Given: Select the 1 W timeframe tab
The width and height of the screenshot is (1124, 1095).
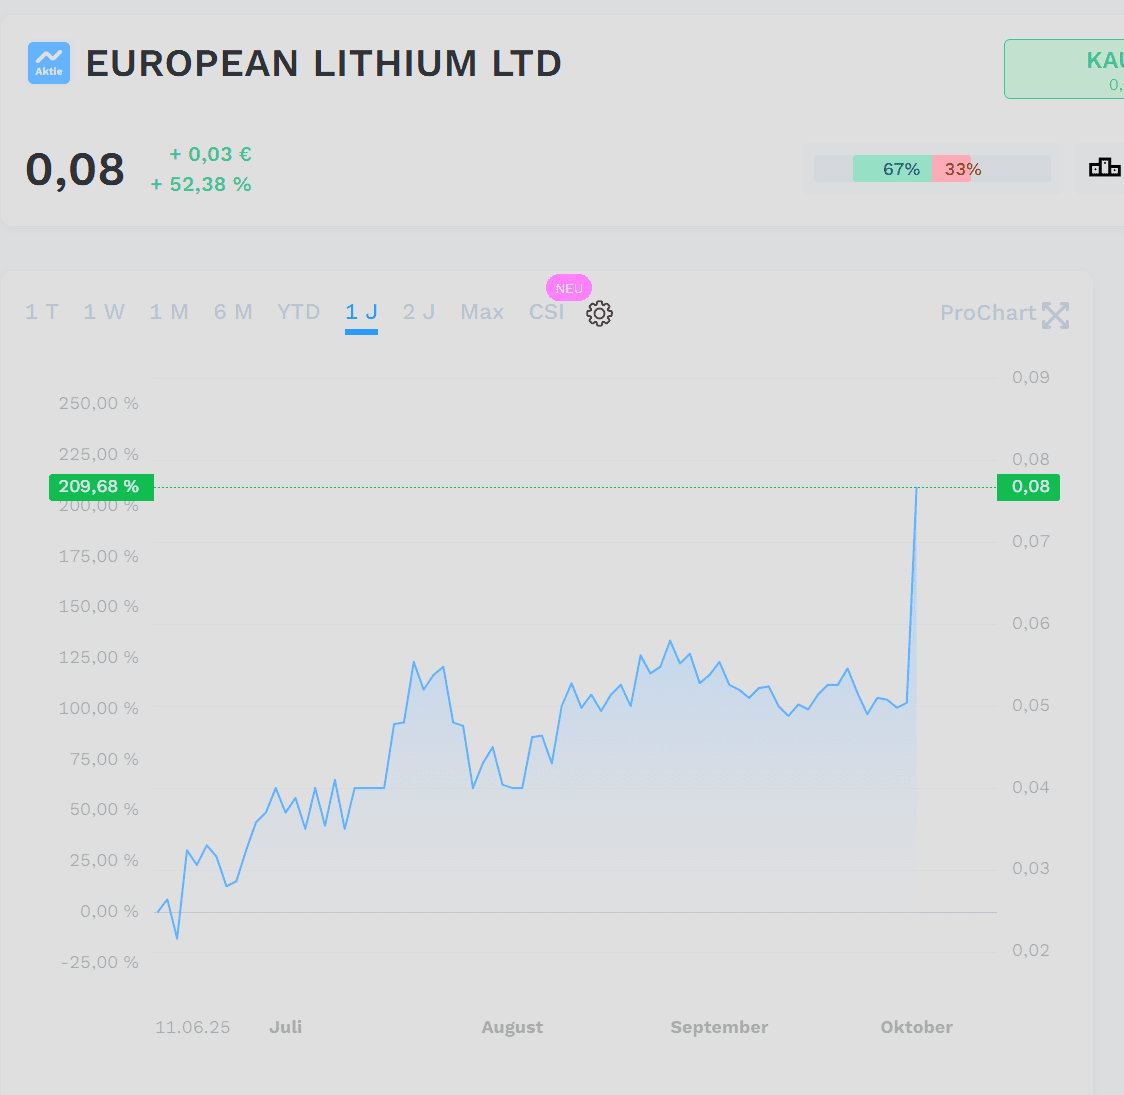Looking at the screenshot, I should [104, 312].
